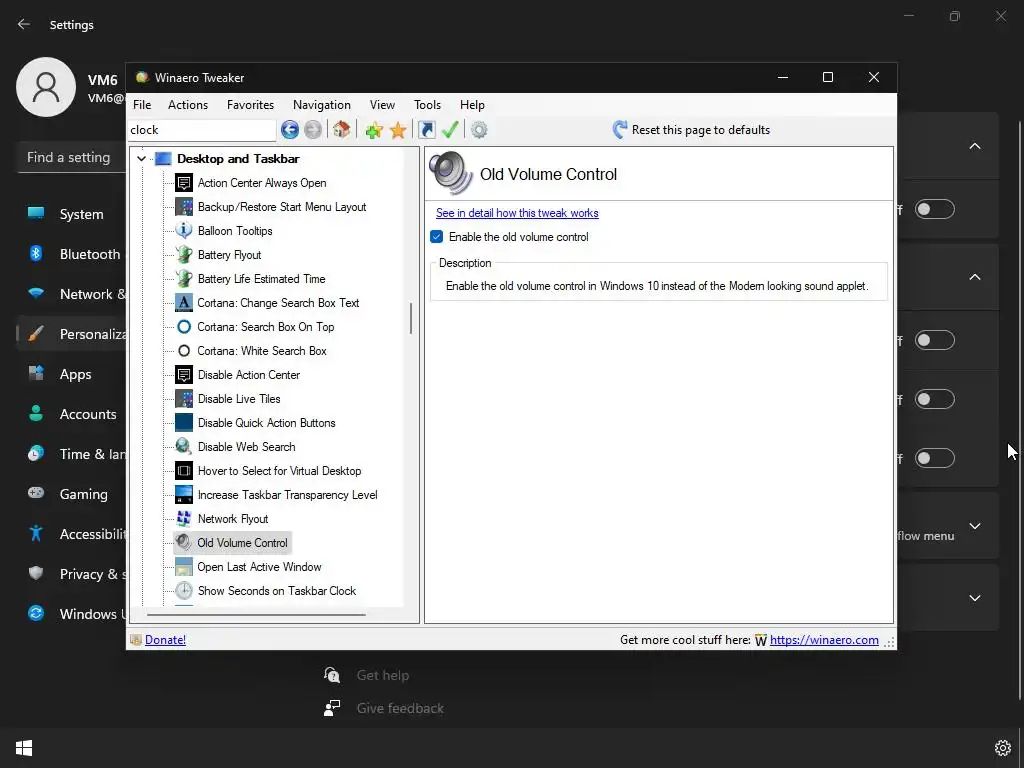Click the Disable Action Center icon

184,375
